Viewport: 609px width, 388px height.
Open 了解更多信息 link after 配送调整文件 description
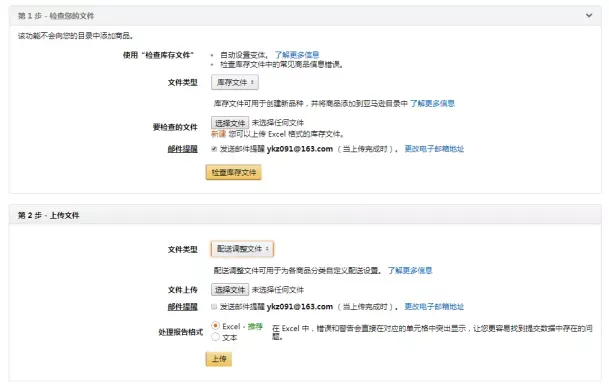coord(410,270)
